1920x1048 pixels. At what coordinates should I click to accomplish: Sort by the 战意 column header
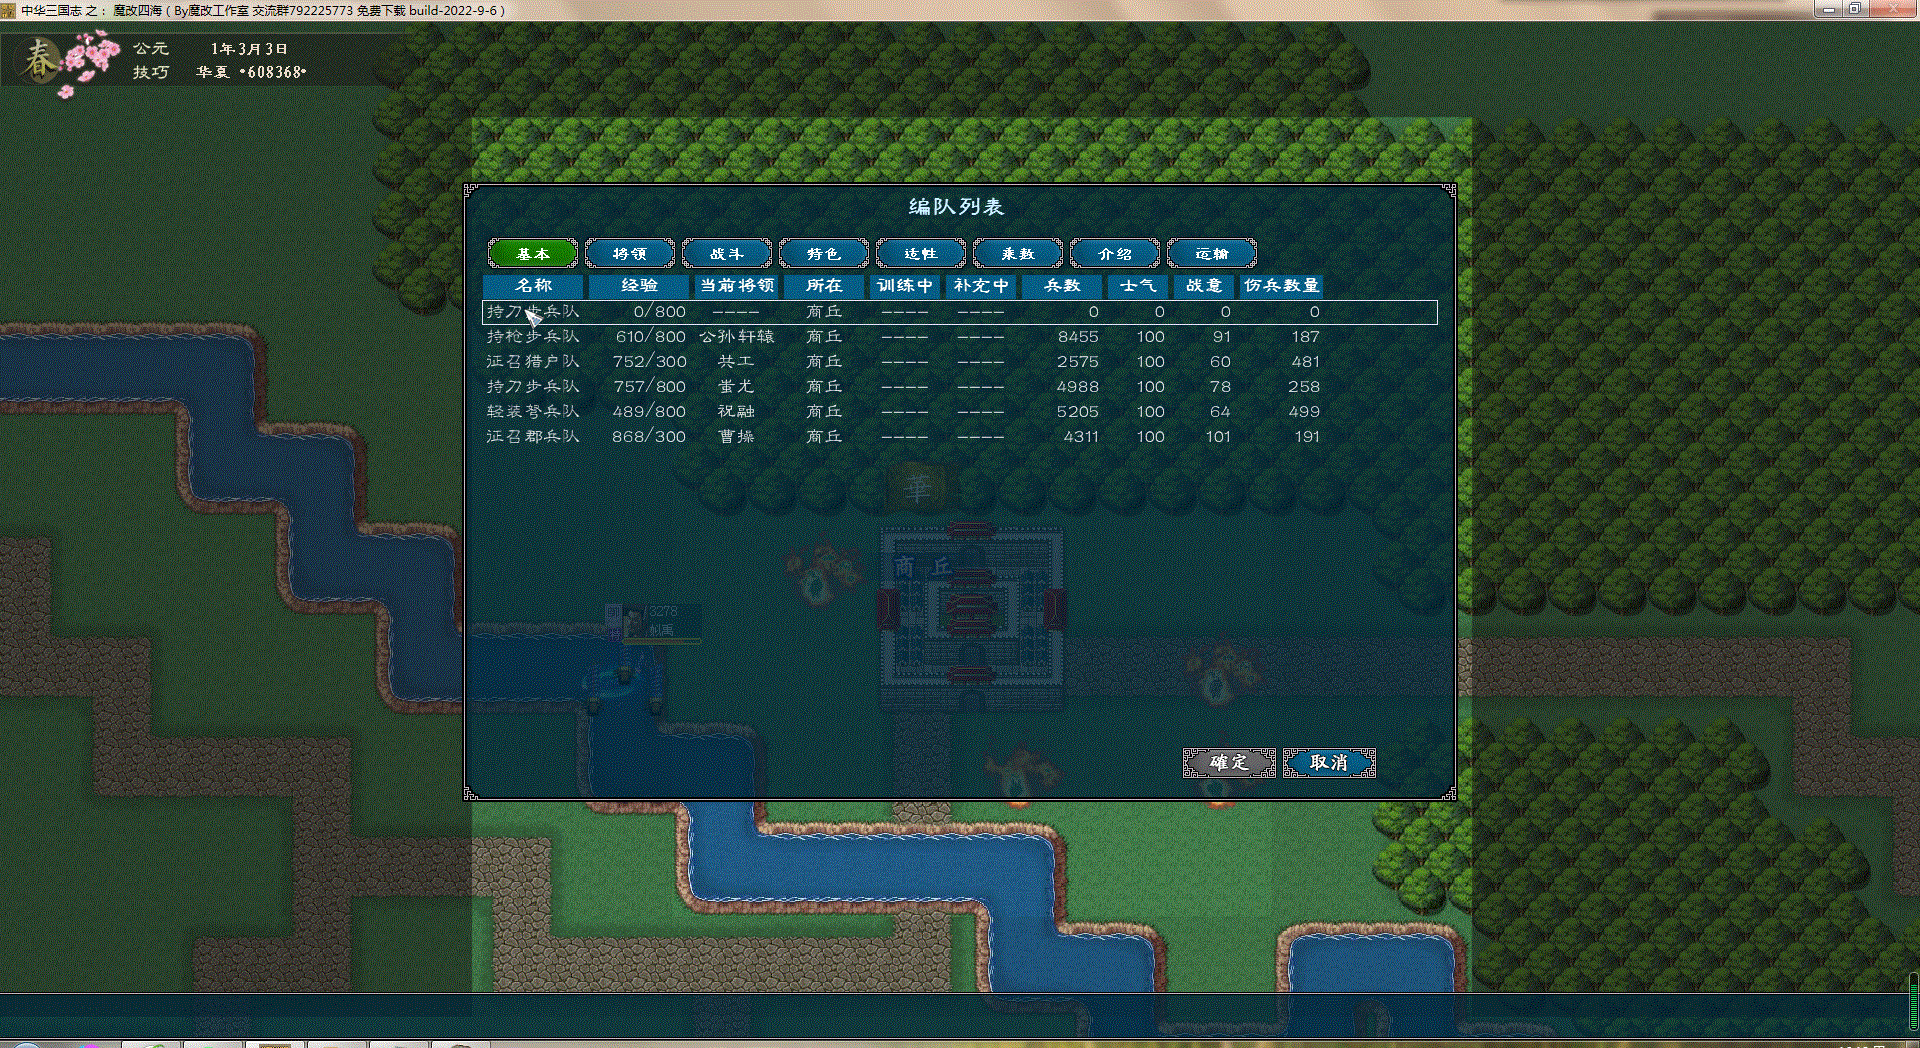tap(1204, 286)
